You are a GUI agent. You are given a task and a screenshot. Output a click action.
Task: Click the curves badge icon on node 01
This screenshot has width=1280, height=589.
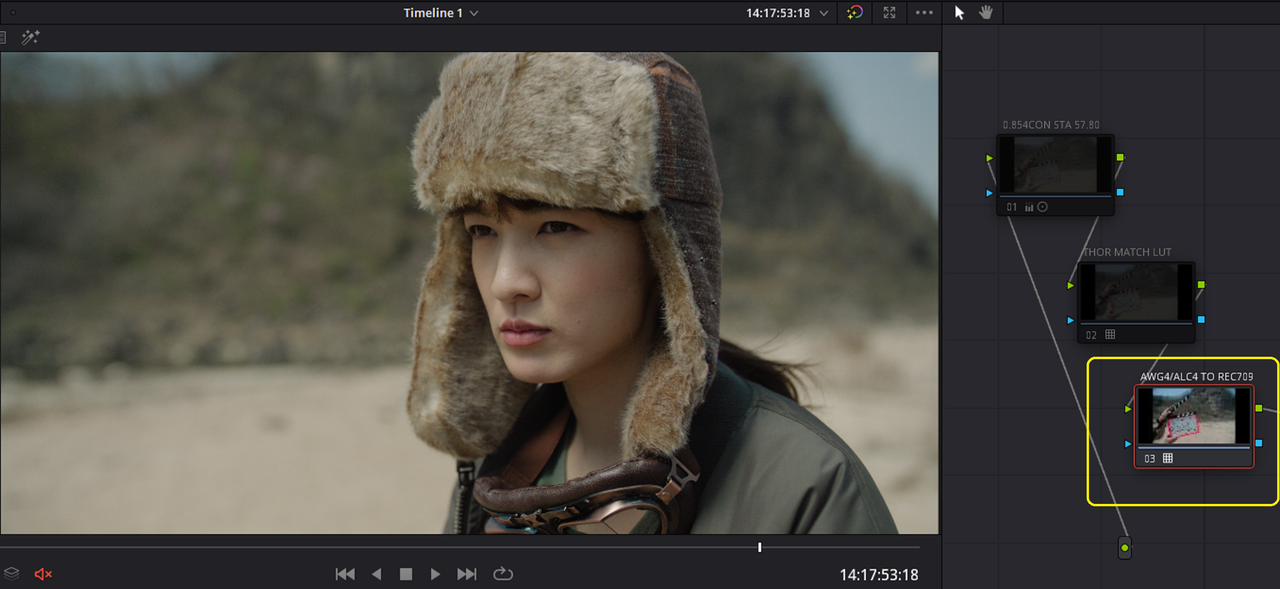tap(1029, 207)
